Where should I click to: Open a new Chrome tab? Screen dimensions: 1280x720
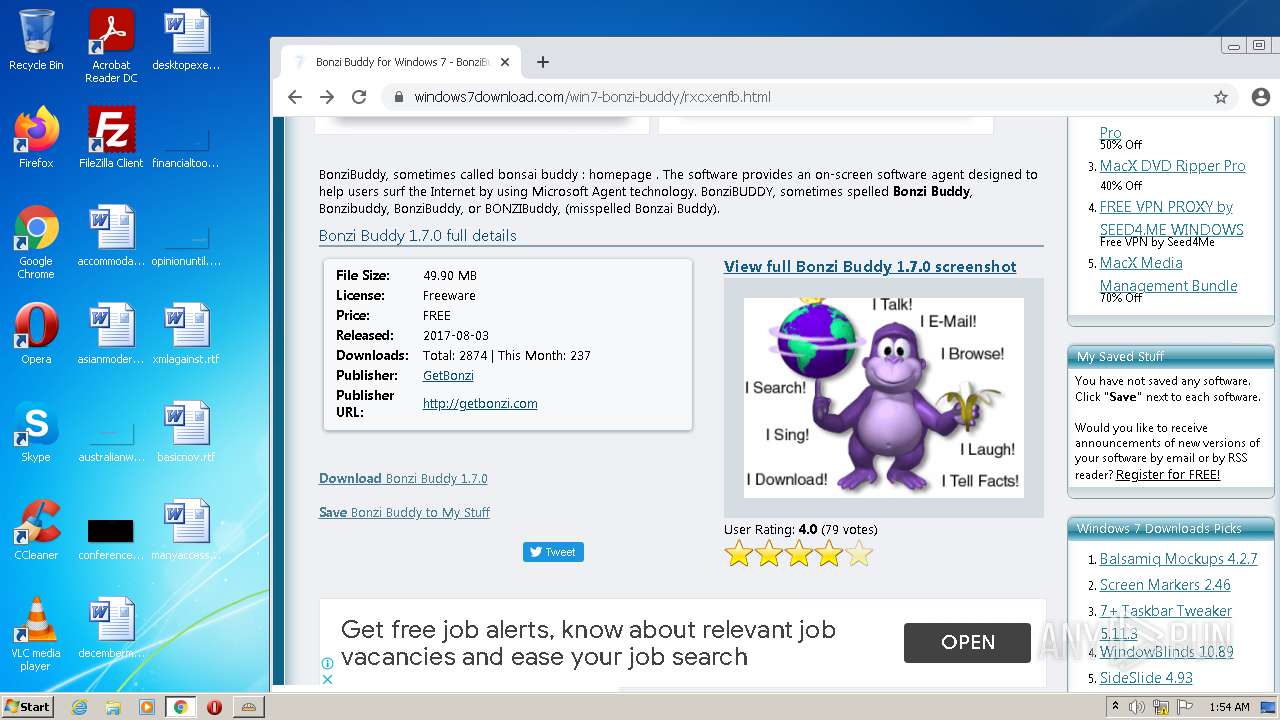click(x=543, y=62)
